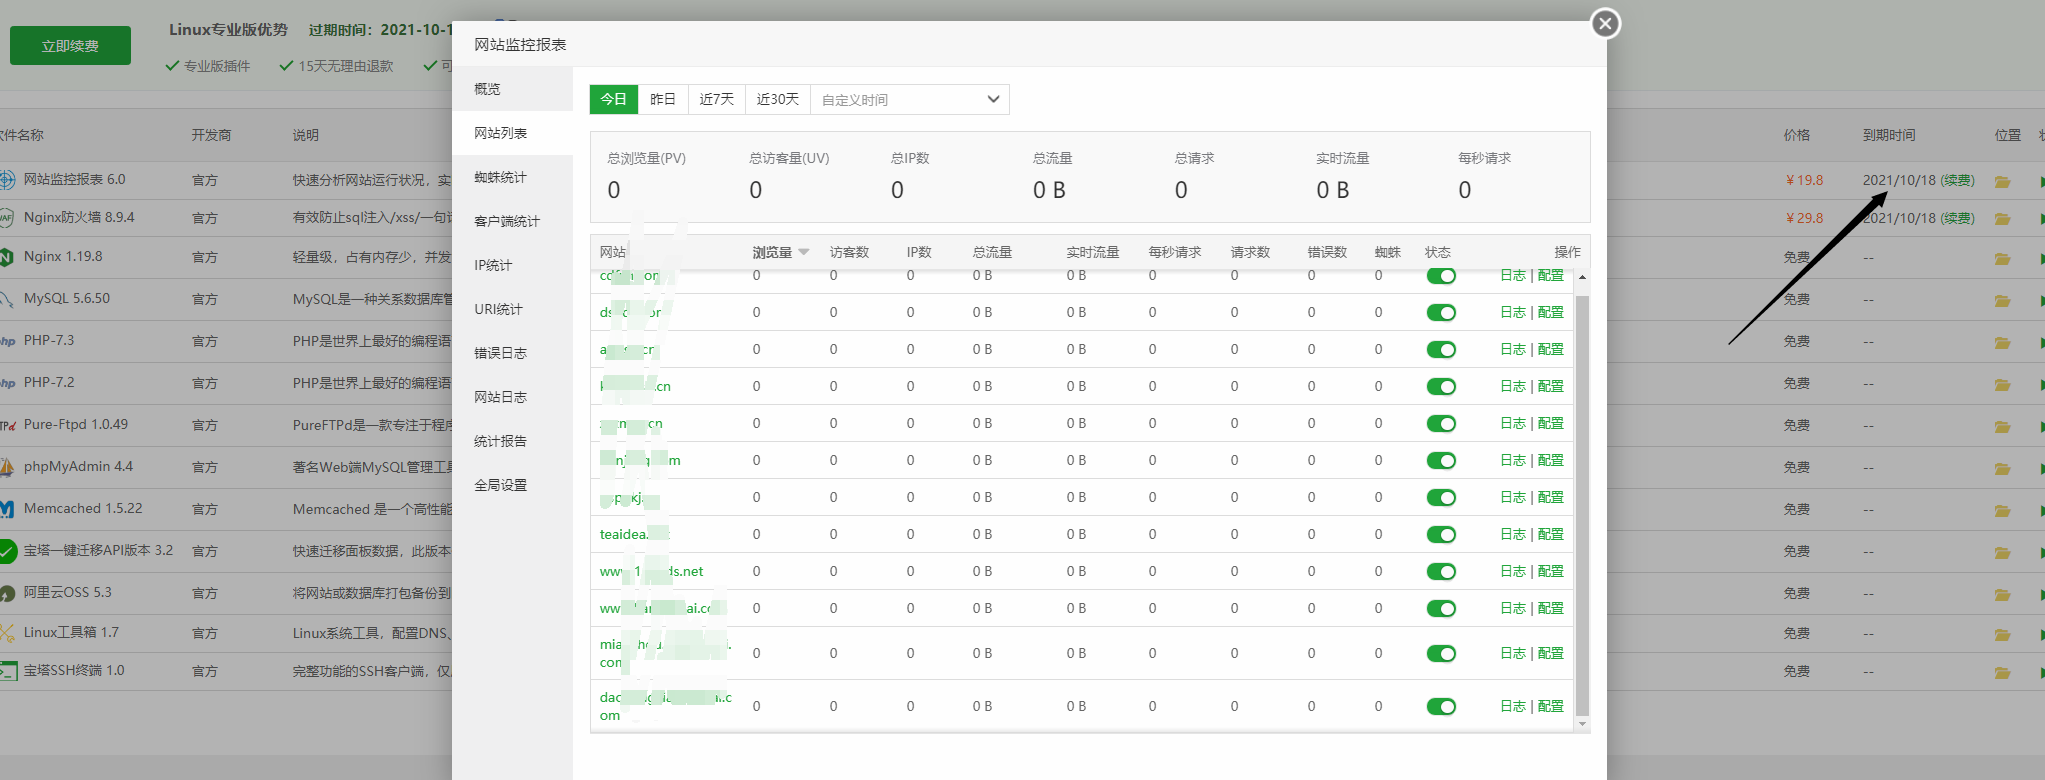Screen dimensions: 2045x780
Task: Click the 阿里云OSS plugin icon
Action: 7,593
